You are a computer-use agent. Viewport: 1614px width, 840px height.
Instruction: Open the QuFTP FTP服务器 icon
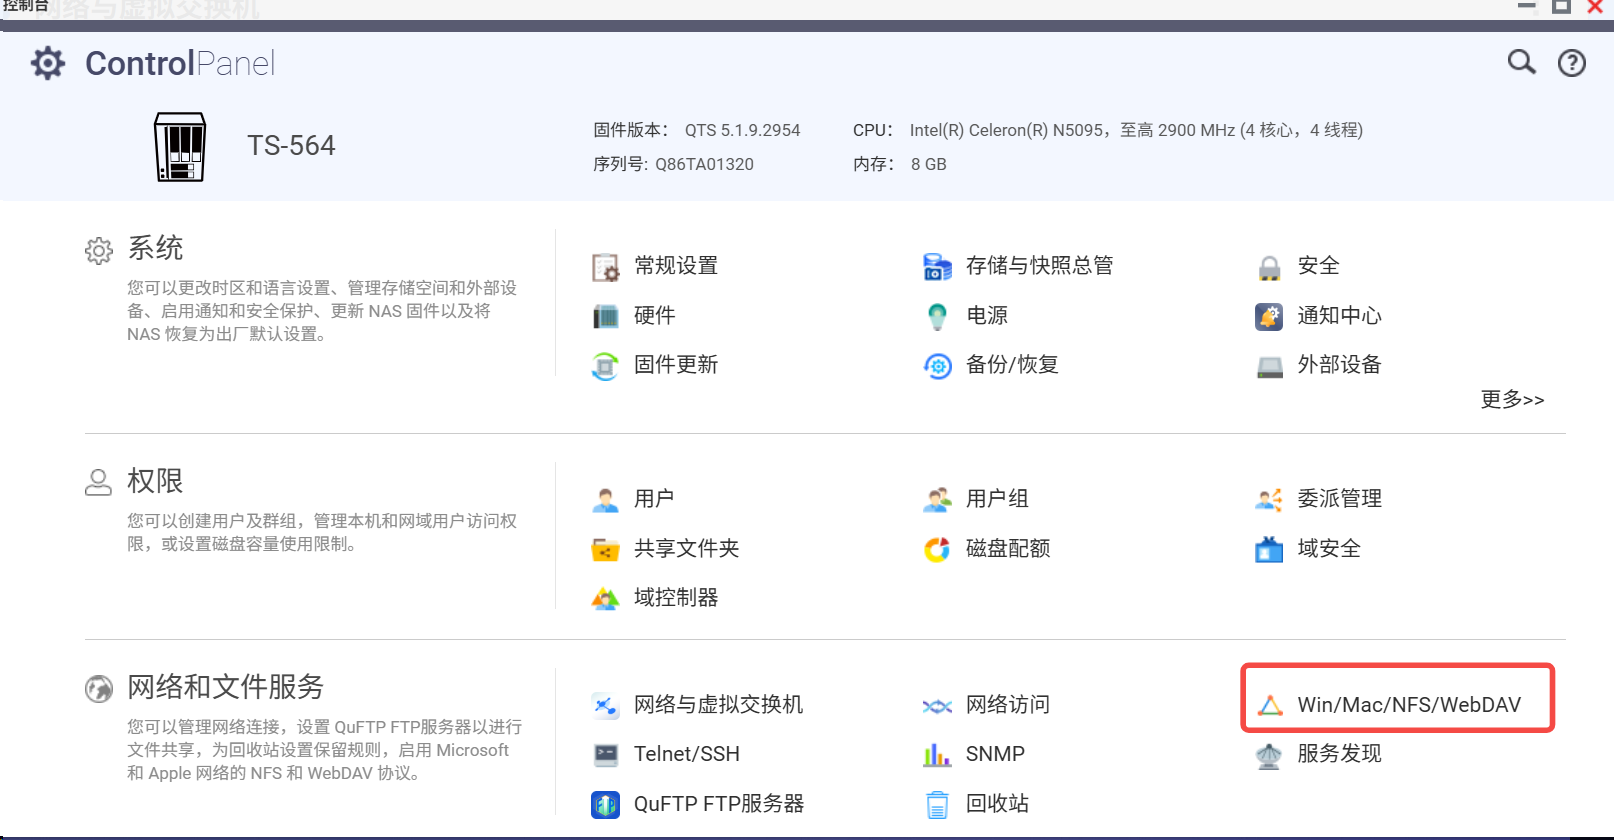(x=605, y=804)
